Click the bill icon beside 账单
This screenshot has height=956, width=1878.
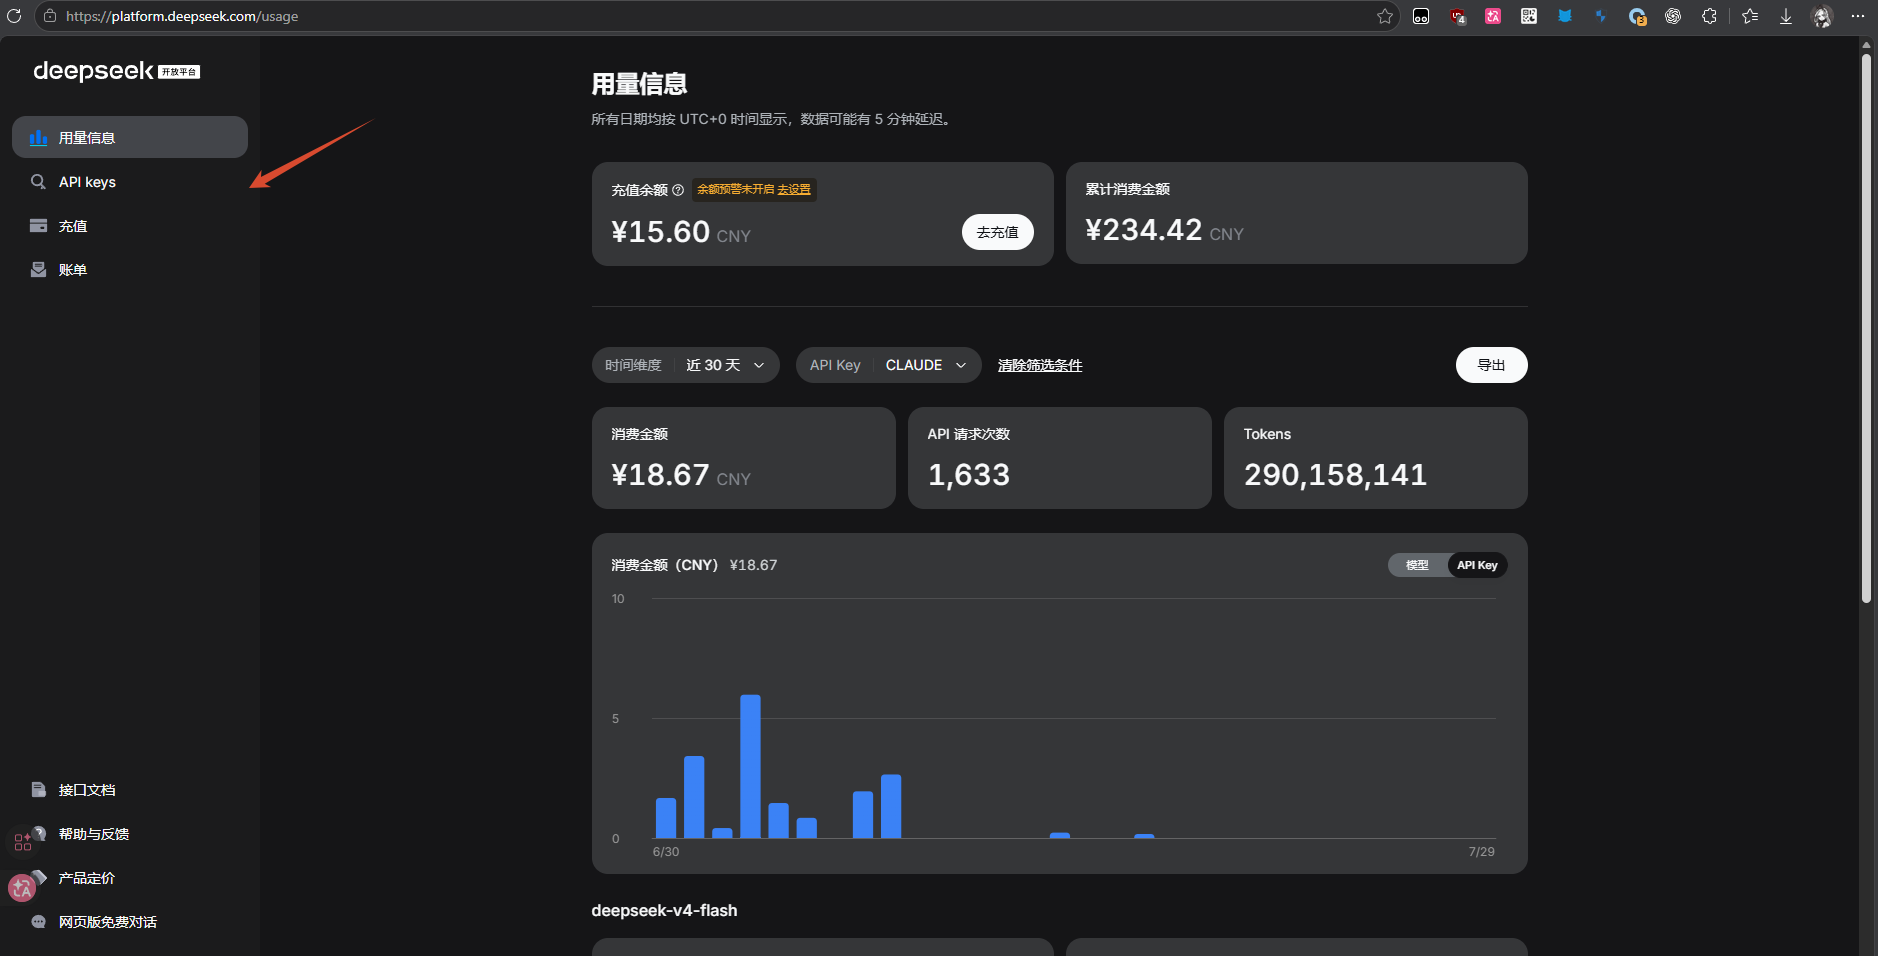tap(38, 270)
